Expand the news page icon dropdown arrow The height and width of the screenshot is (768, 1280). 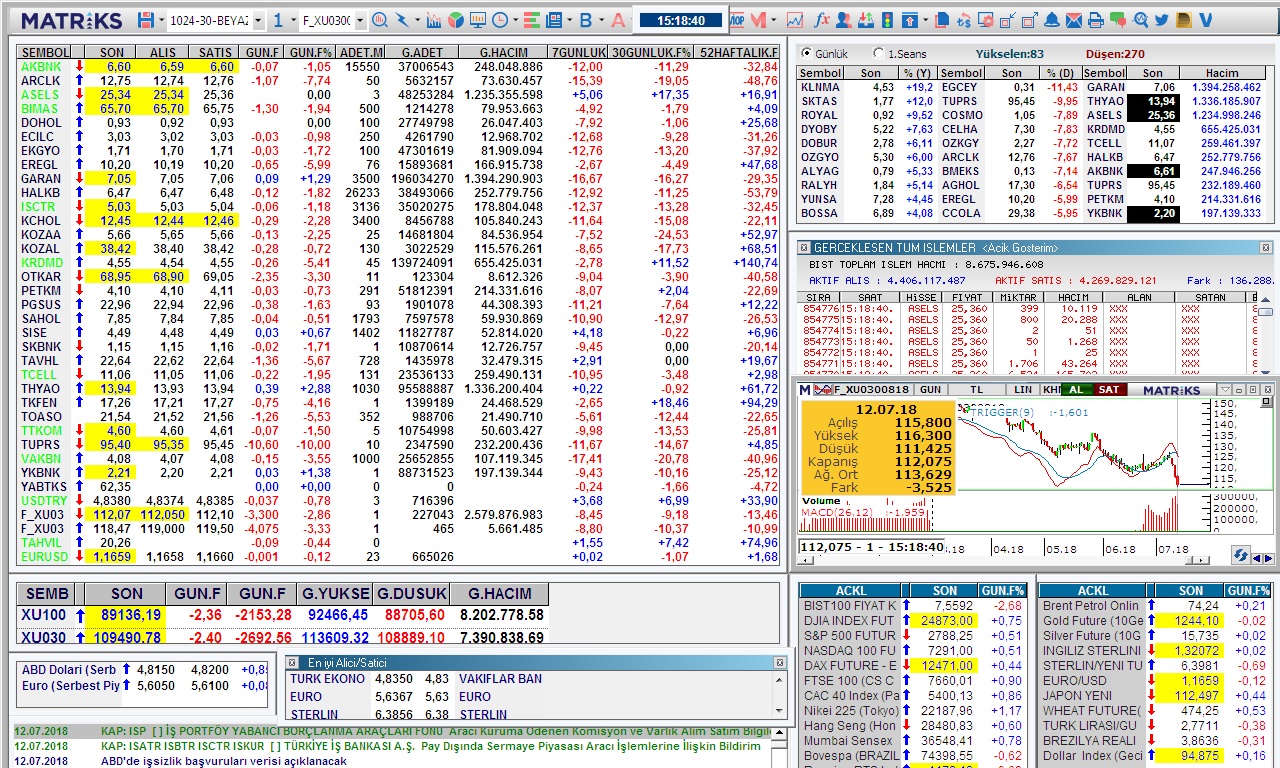point(570,20)
